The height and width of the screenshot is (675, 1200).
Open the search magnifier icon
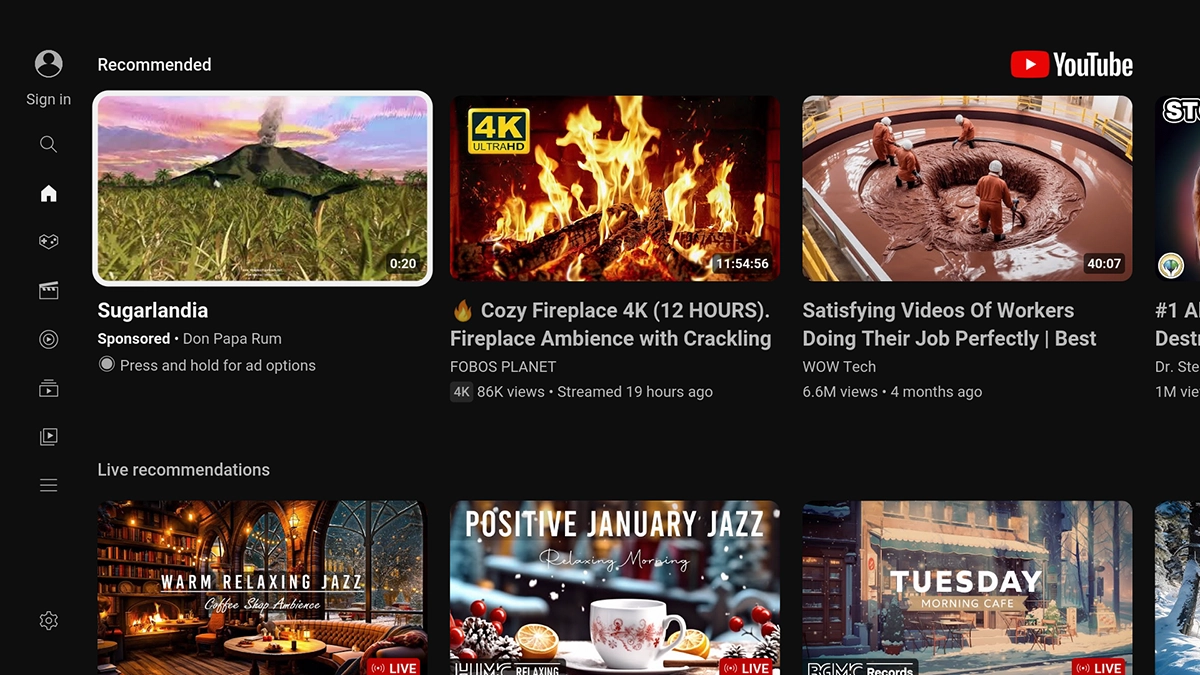tap(48, 144)
